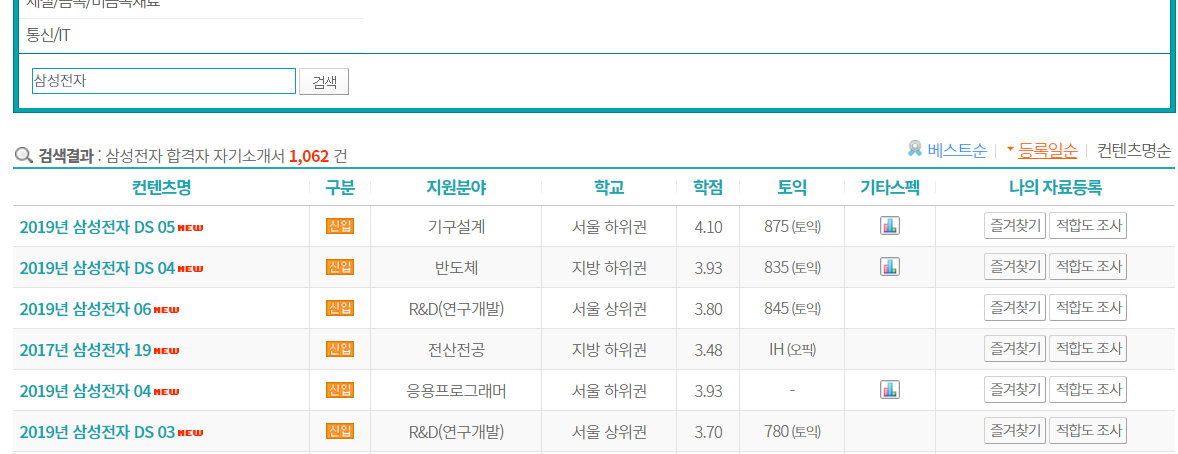Click the 3.48 GPA cell
The width and height of the screenshot is (1178, 454).
[708, 349]
